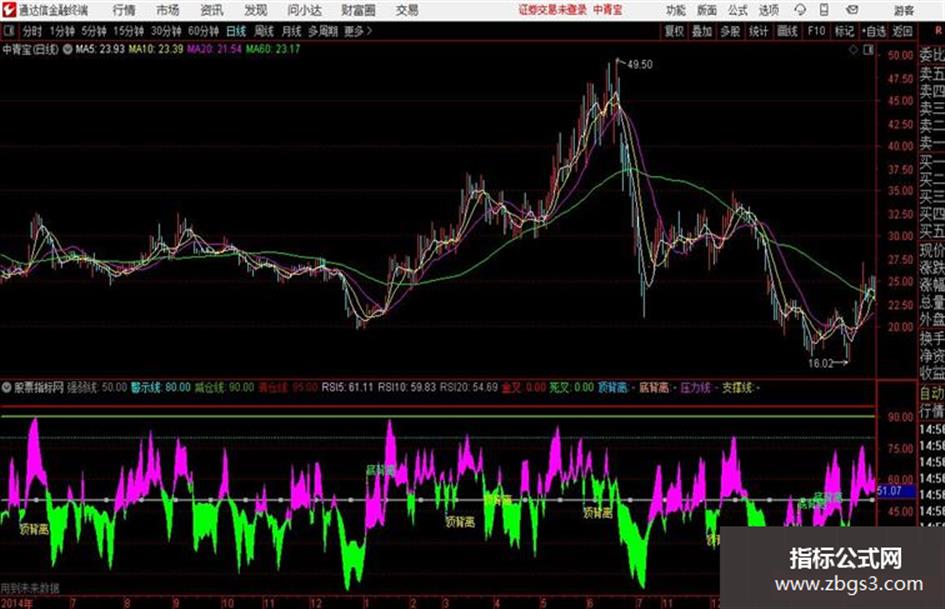Open the 公式 menu
Viewport: 945px width, 609px height.
(x=738, y=10)
